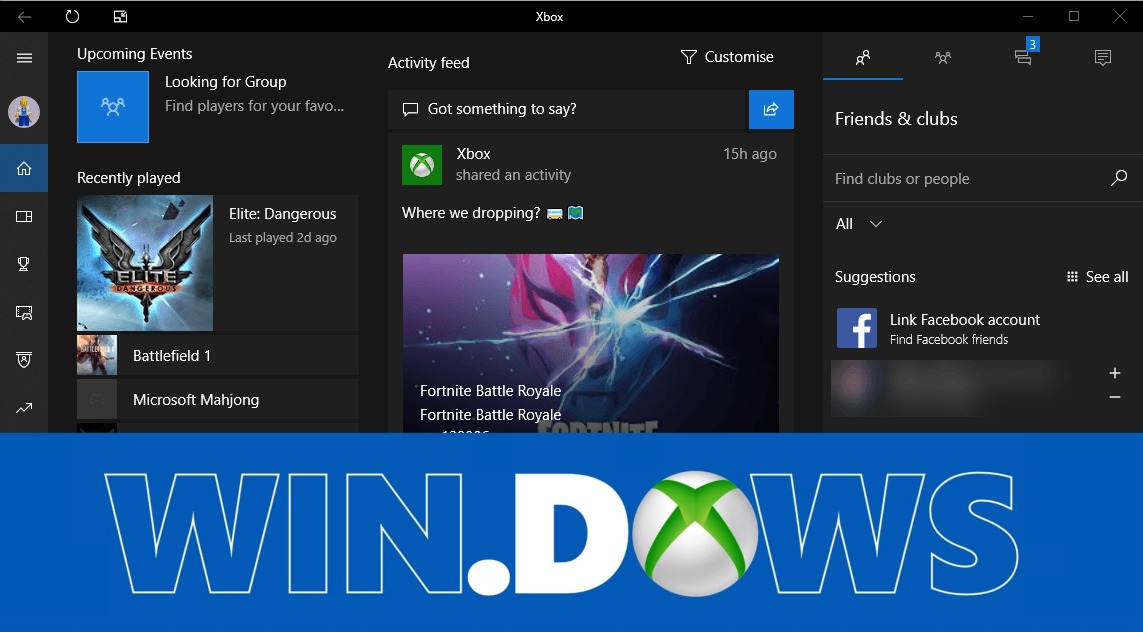Go back using the back arrow
This screenshot has height=632, width=1143.
pos(24,17)
